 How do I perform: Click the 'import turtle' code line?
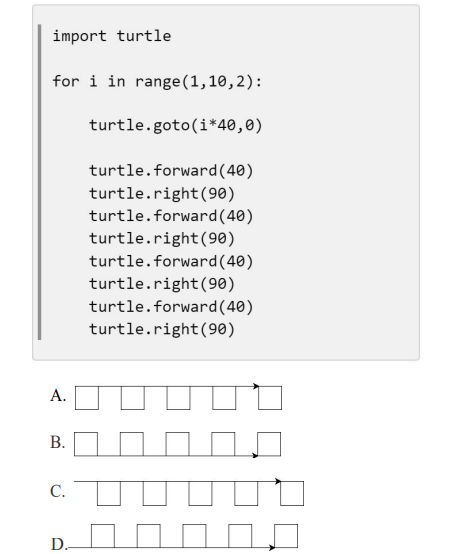point(112,36)
